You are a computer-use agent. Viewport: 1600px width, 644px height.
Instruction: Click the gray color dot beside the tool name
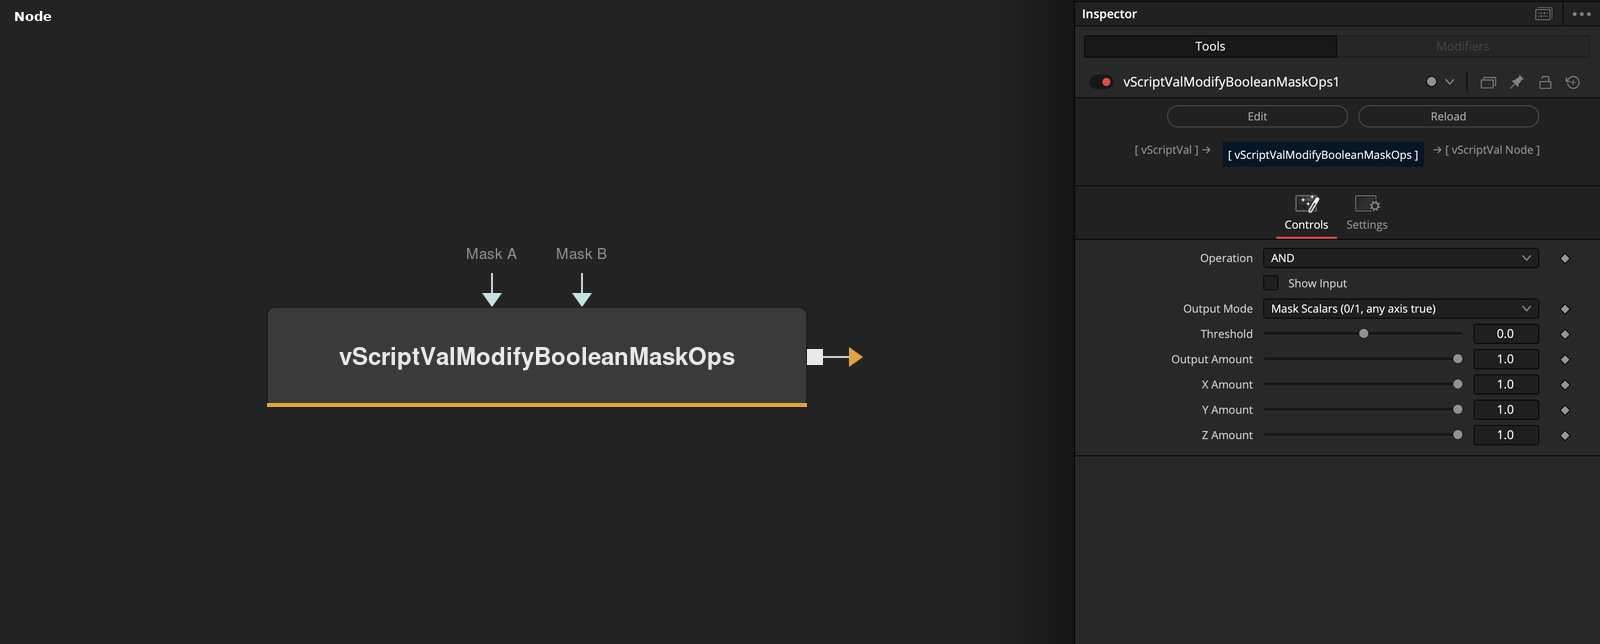1431,82
